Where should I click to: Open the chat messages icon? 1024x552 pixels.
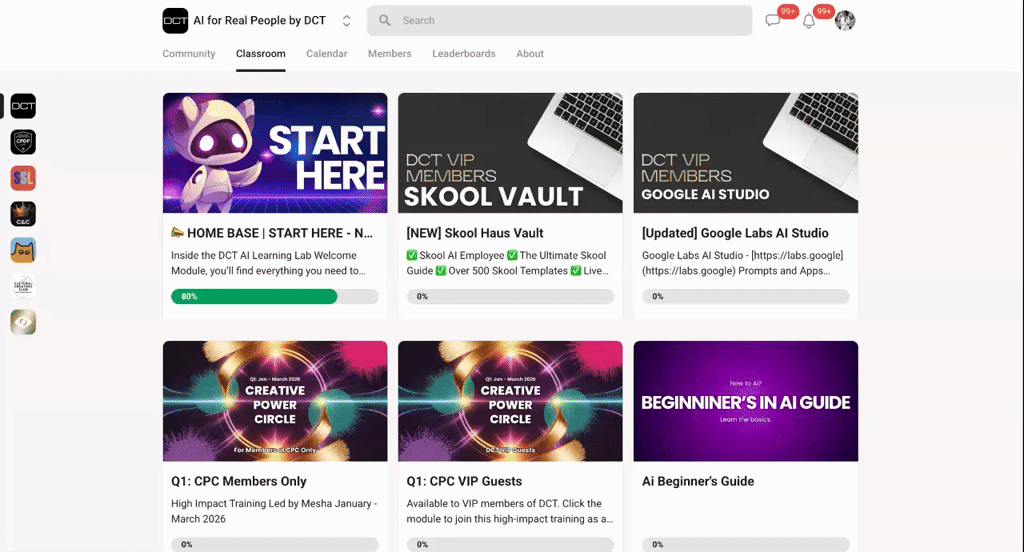click(773, 20)
